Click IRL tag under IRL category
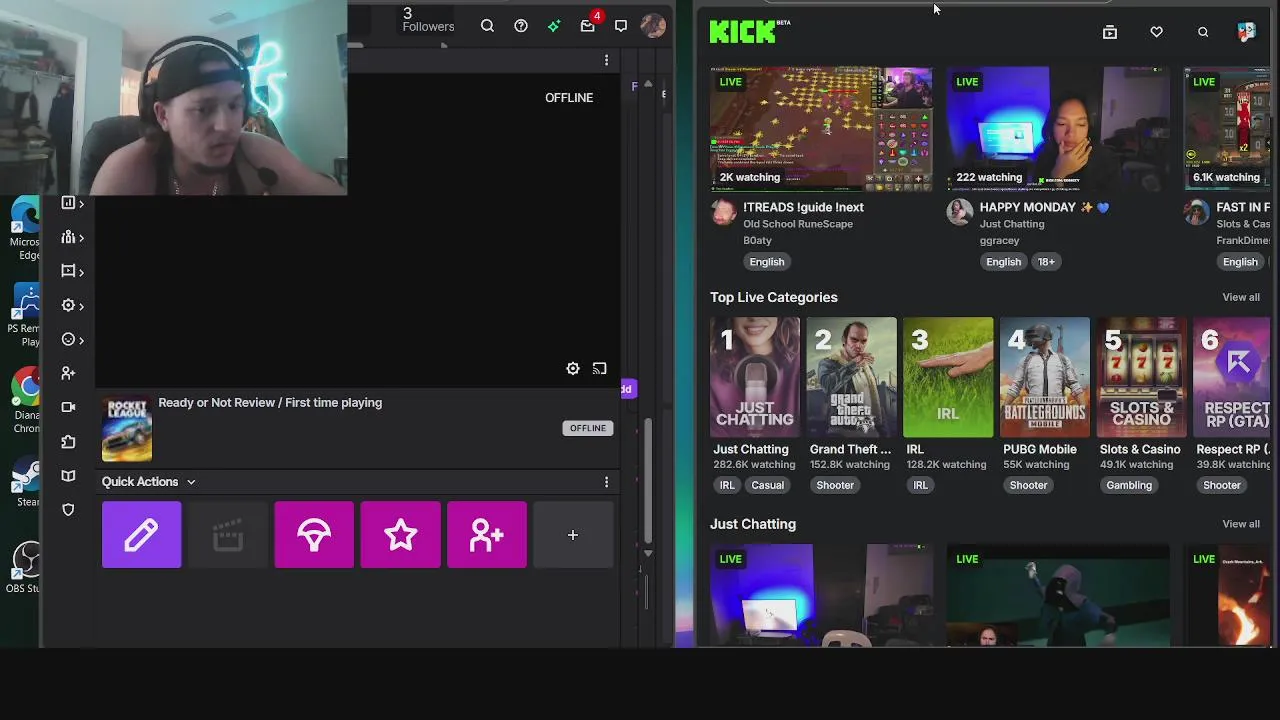 pyautogui.click(x=920, y=485)
